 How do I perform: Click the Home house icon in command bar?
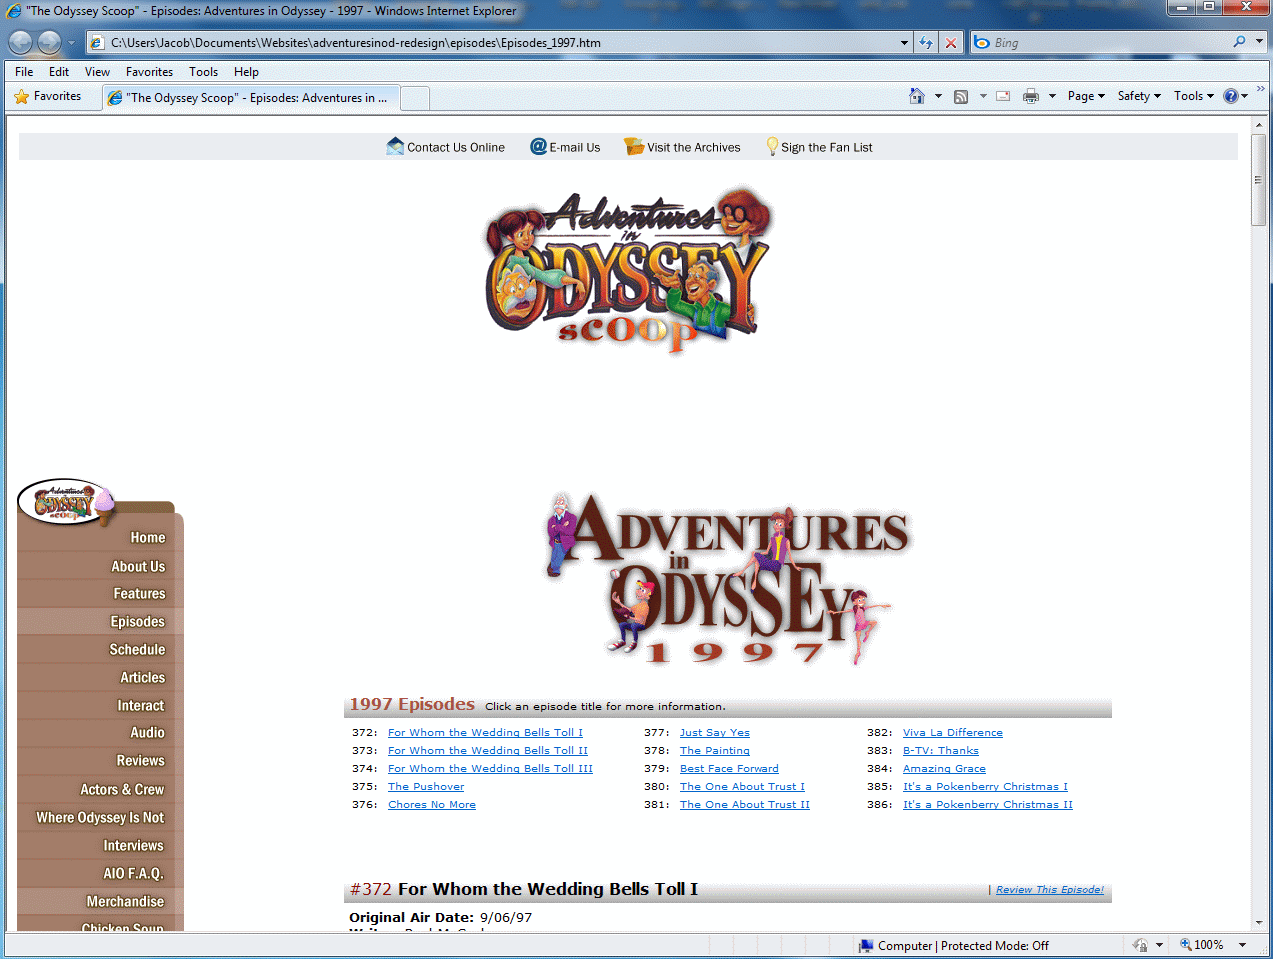[x=917, y=96]
